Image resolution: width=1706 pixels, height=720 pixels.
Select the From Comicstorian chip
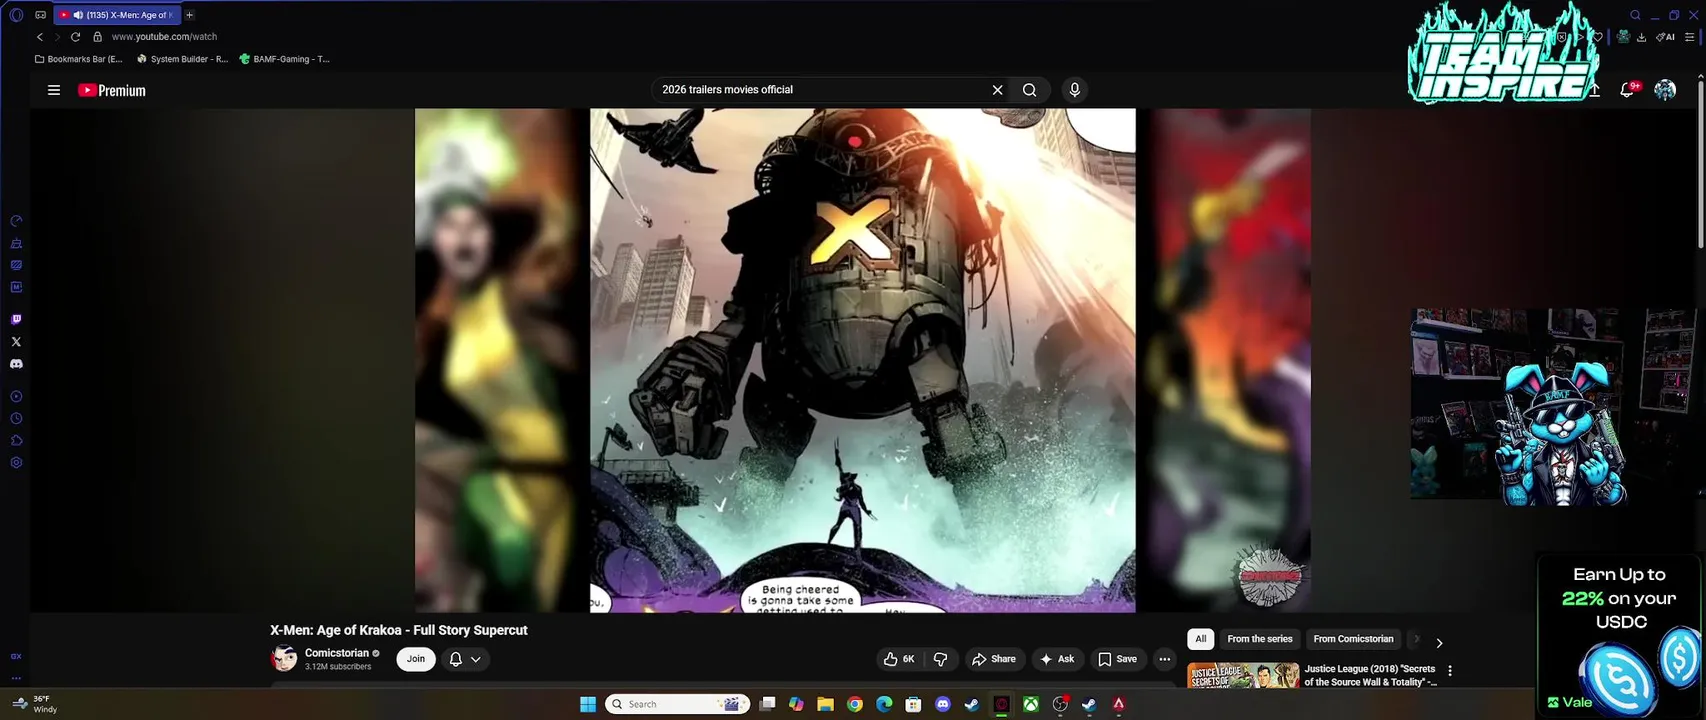(1353, 639)
